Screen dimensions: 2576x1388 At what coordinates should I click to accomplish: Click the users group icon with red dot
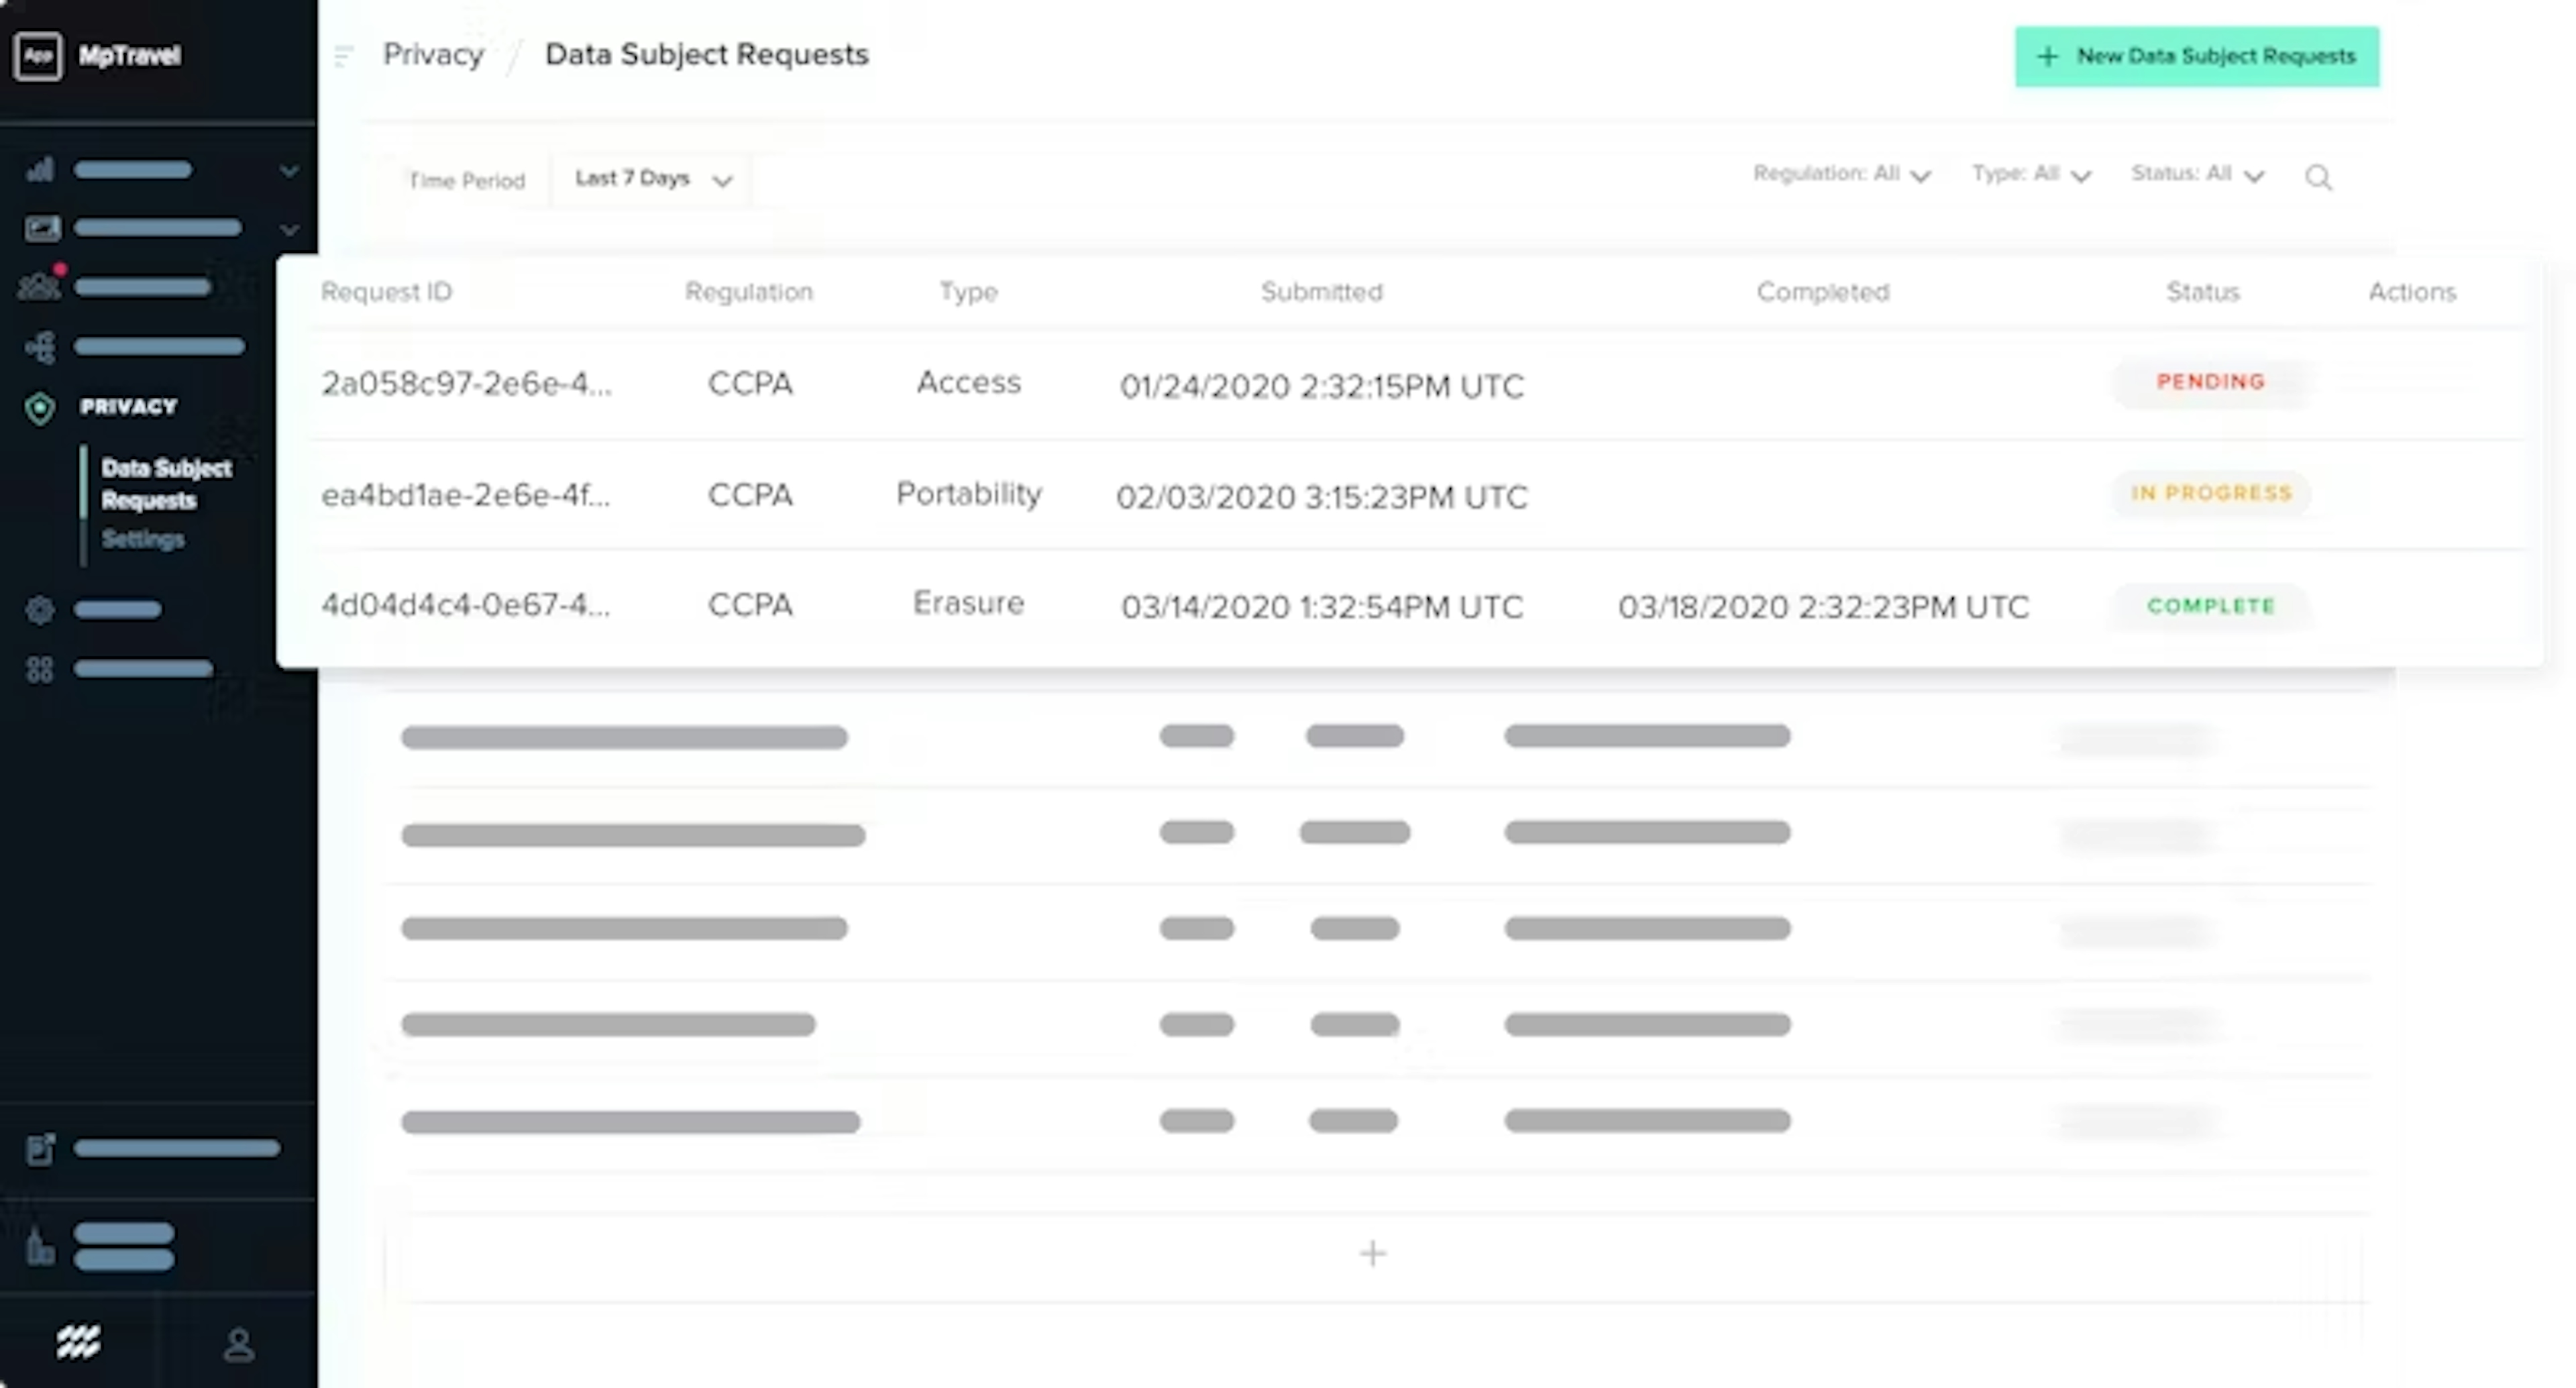pos(40,287)
